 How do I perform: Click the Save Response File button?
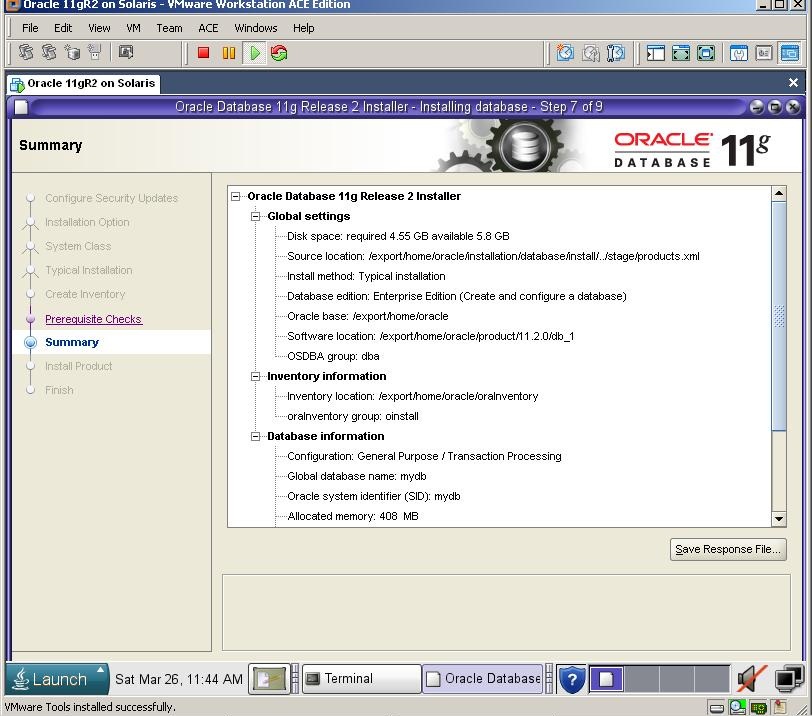pyautogui.click(x=728, y=549)
